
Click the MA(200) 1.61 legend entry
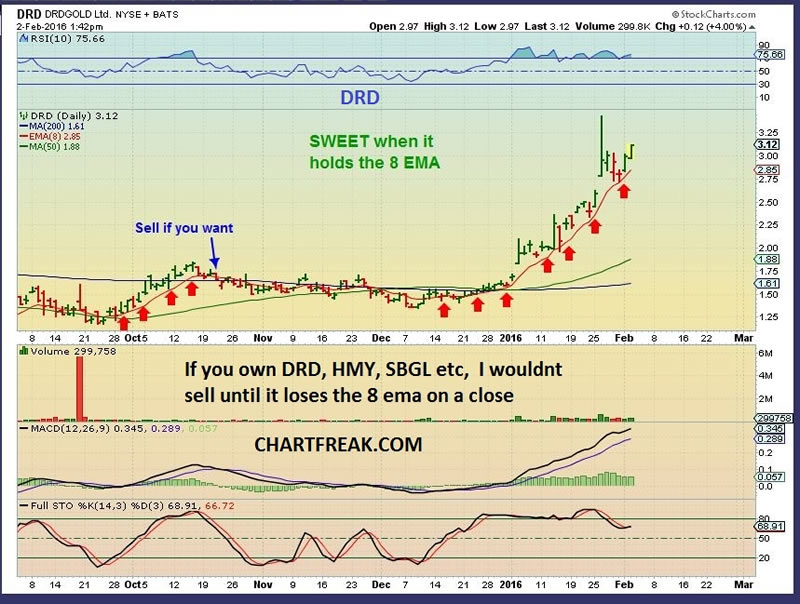[52, 126]
